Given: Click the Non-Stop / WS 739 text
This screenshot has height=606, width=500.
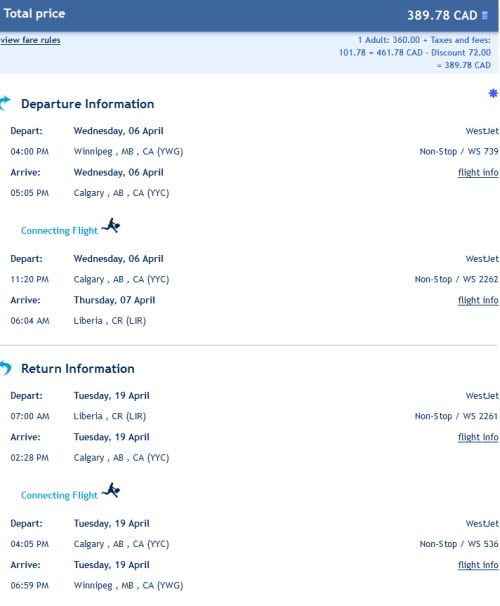Looking at the screenshot, I should (x=459, y=152).
